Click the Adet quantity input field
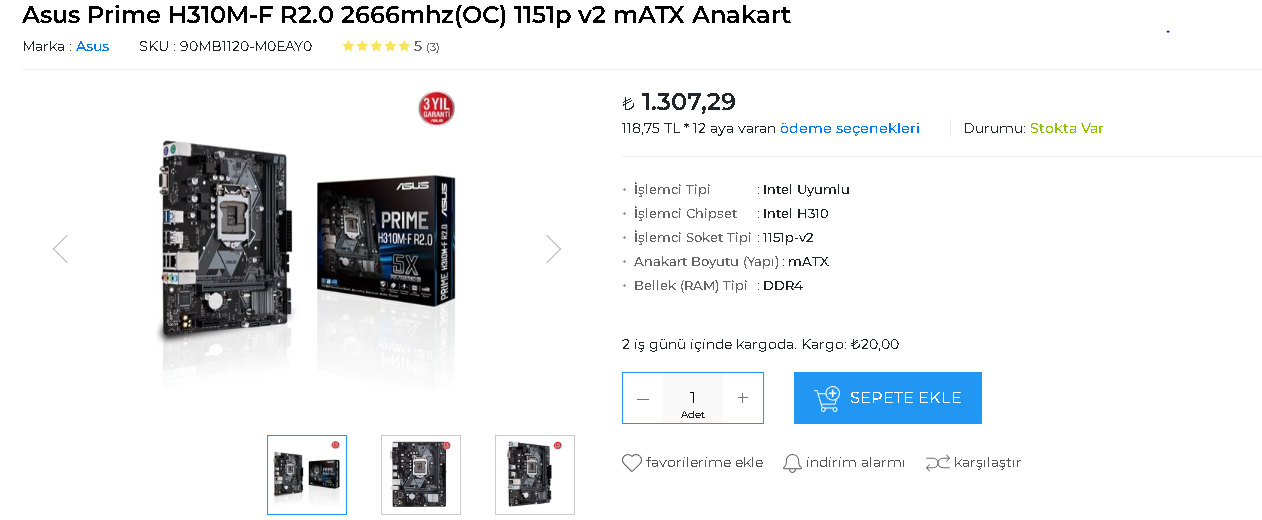This screenshot has height=520, width=1262. tap(692, 398)
